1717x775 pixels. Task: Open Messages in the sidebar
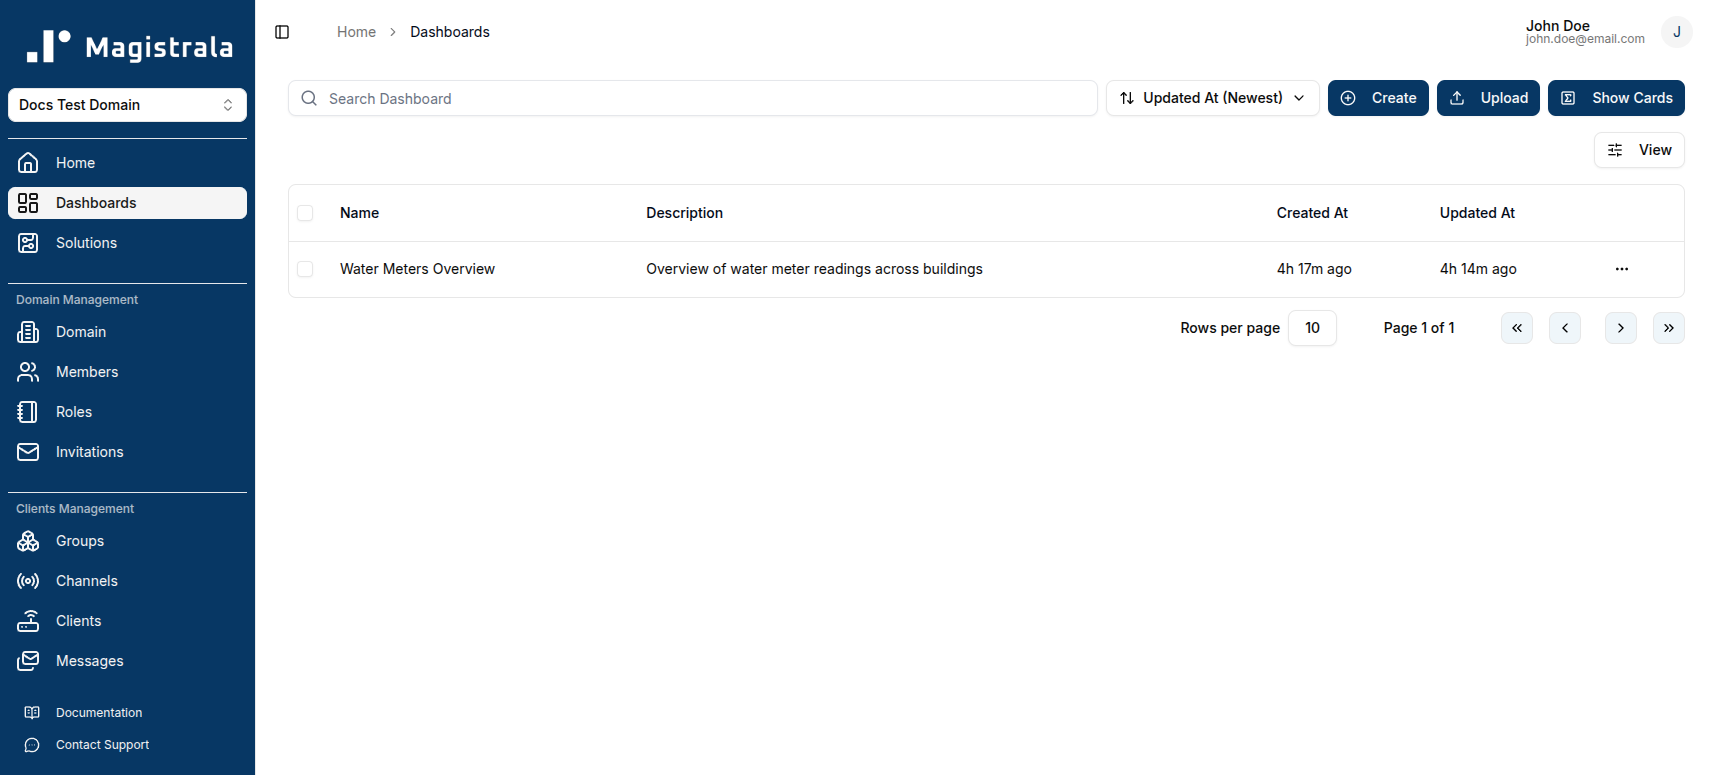click(127, 661)
